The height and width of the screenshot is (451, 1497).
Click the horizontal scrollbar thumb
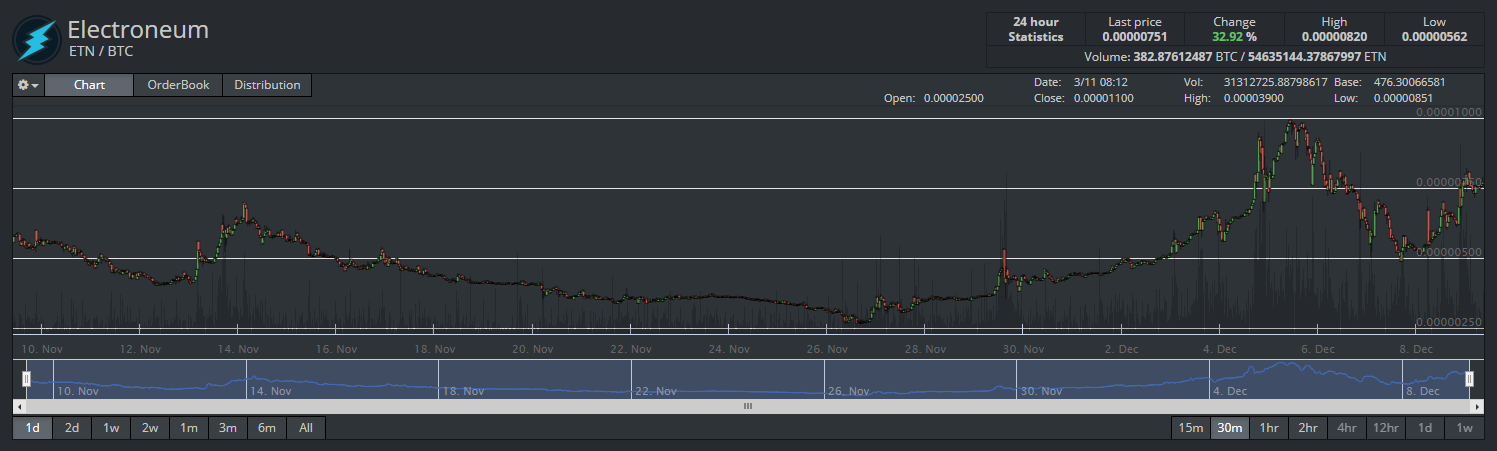(748, 407)
